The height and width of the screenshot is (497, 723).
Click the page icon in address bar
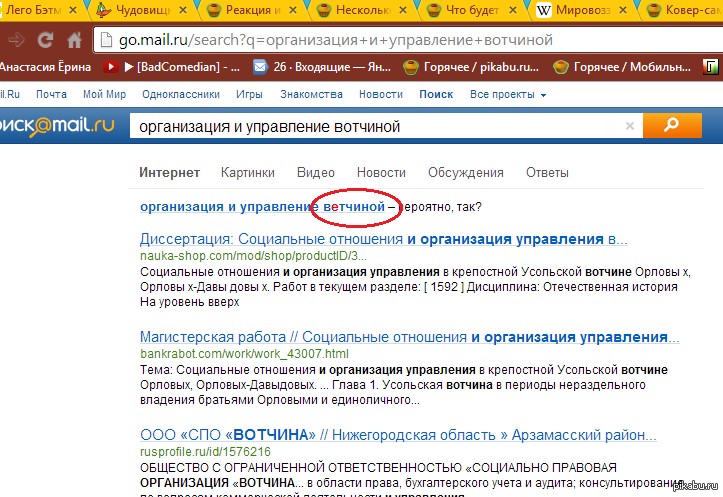(107, 40)
